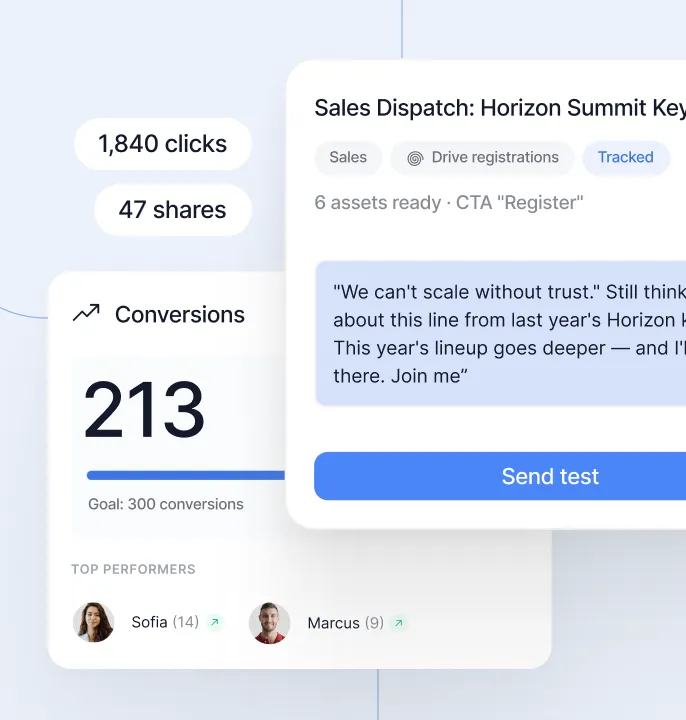This screenshot has height=720, width=686.
Task: Open Marcus's avatar photo
Action: pyautogui.click(x=269, y=623)
